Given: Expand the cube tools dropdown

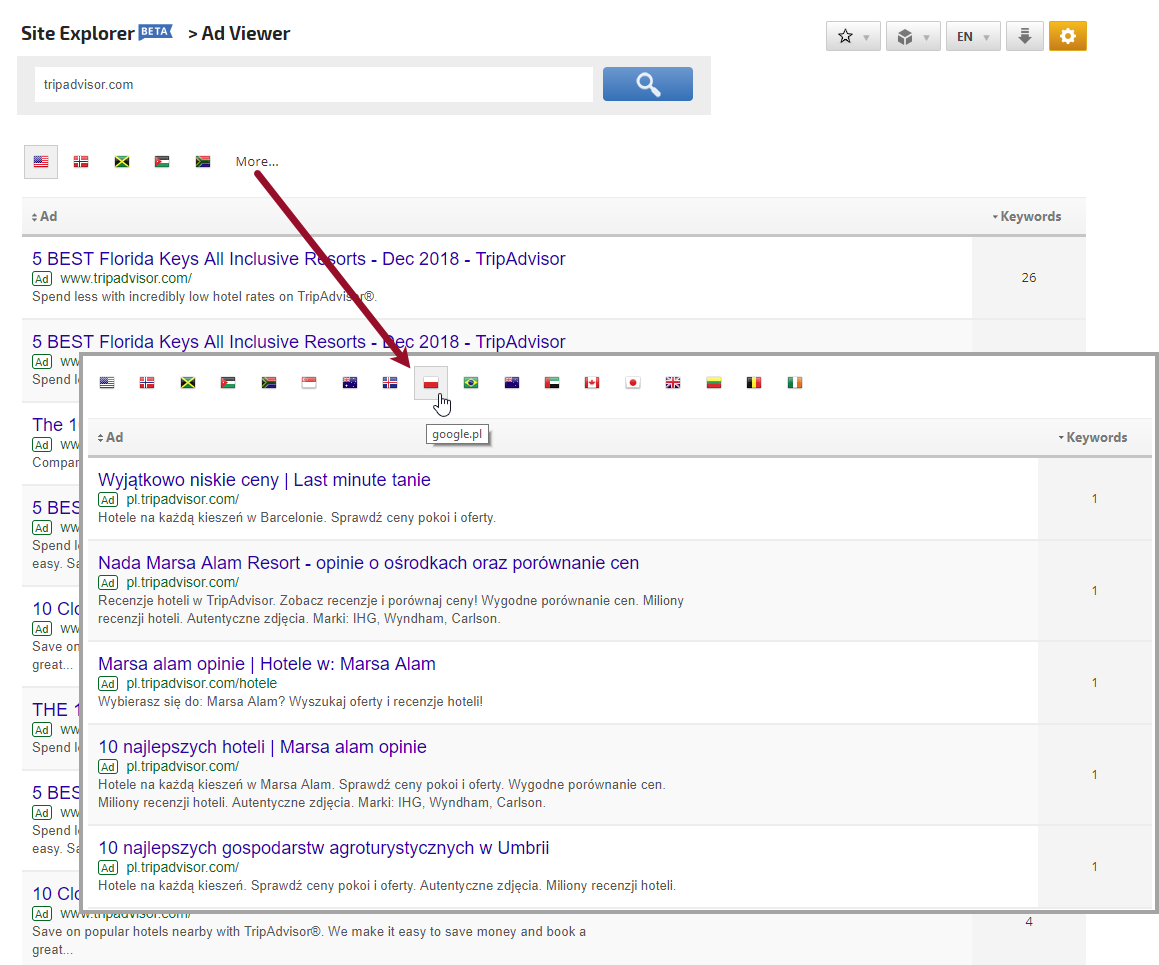Looking at the screenshot, I should [x=913, y=36].
